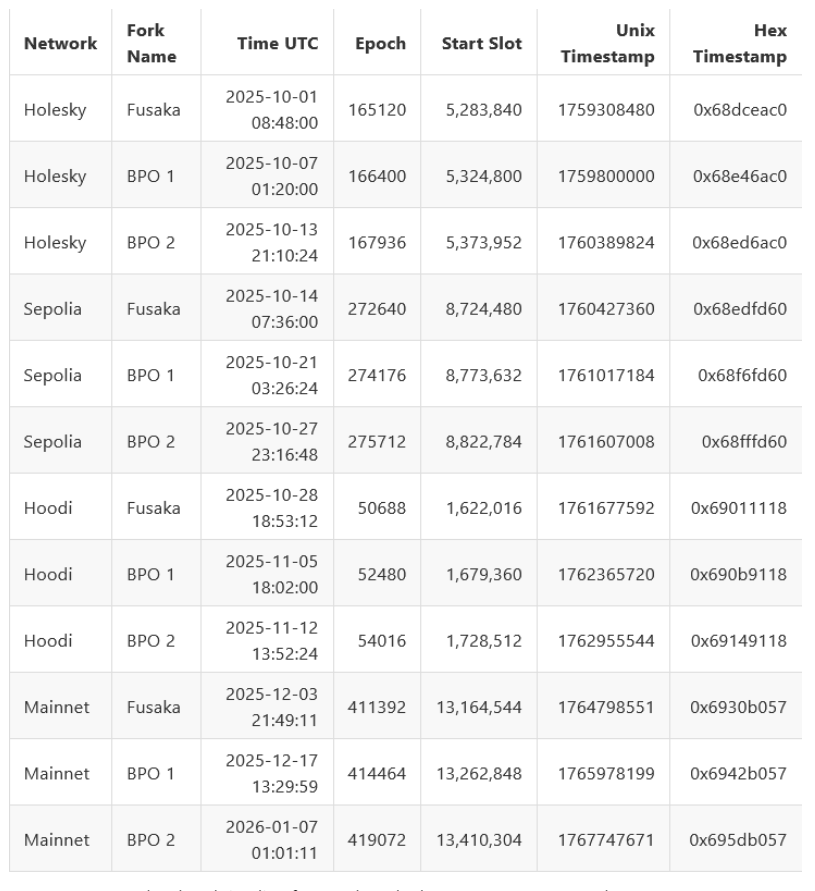This screenshot has width=815, height=891.
Task: Select hex timestamp 0x68dceac0
Action: (739, 109)
